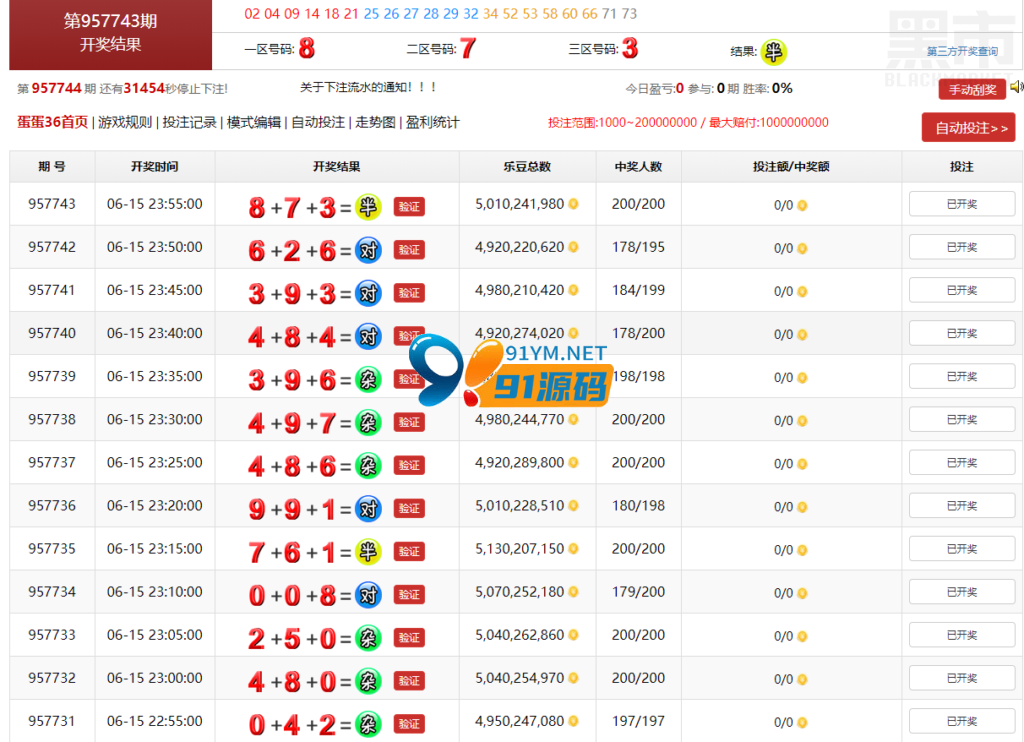Click the 杂 result badge in row 957738
1024x742 pixels.
point(368,423)
